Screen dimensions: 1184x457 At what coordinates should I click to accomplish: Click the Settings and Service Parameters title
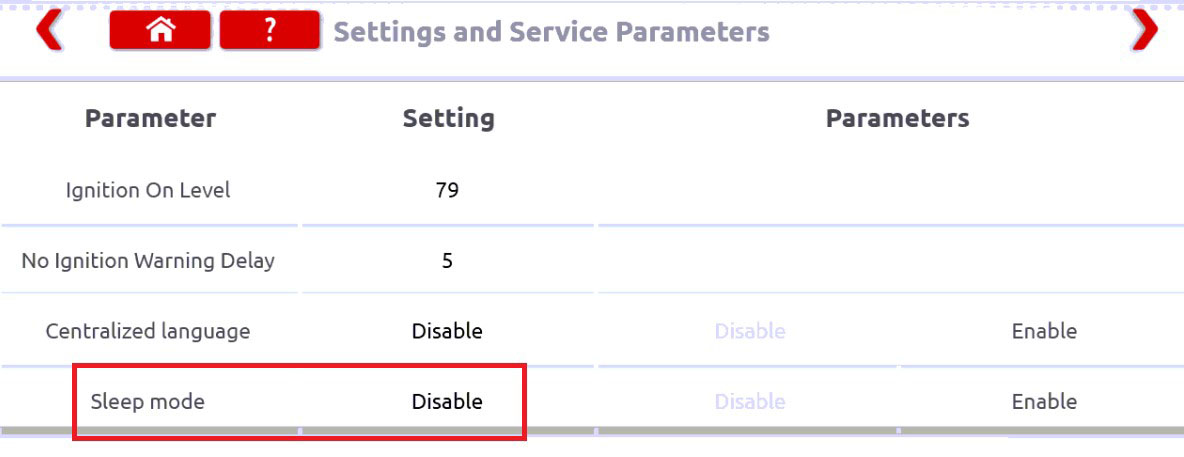pos(551,32)
